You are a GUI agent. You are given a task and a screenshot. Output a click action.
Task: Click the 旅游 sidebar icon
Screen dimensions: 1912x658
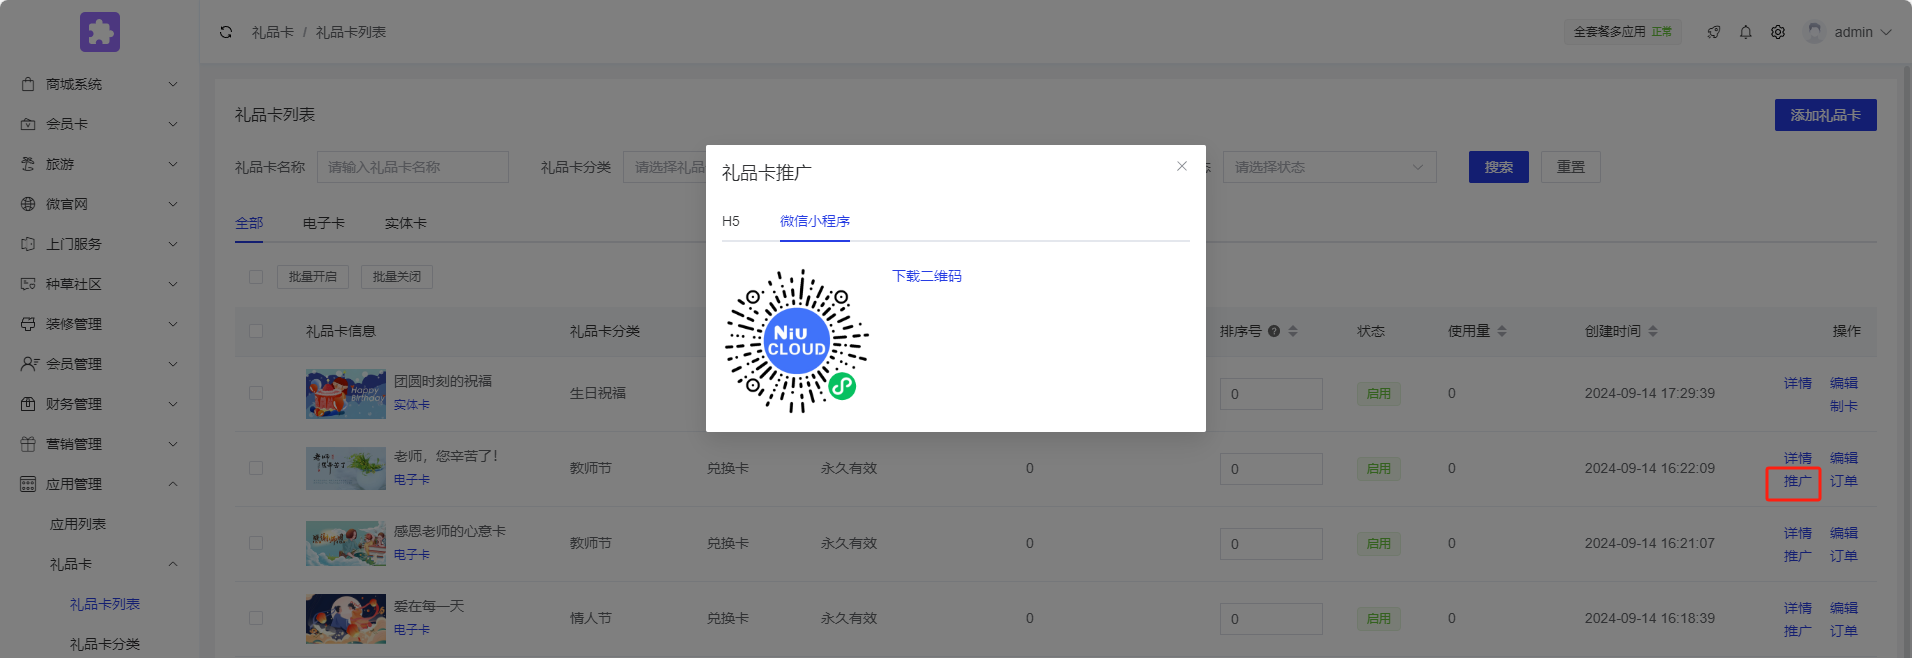(28, 164)
